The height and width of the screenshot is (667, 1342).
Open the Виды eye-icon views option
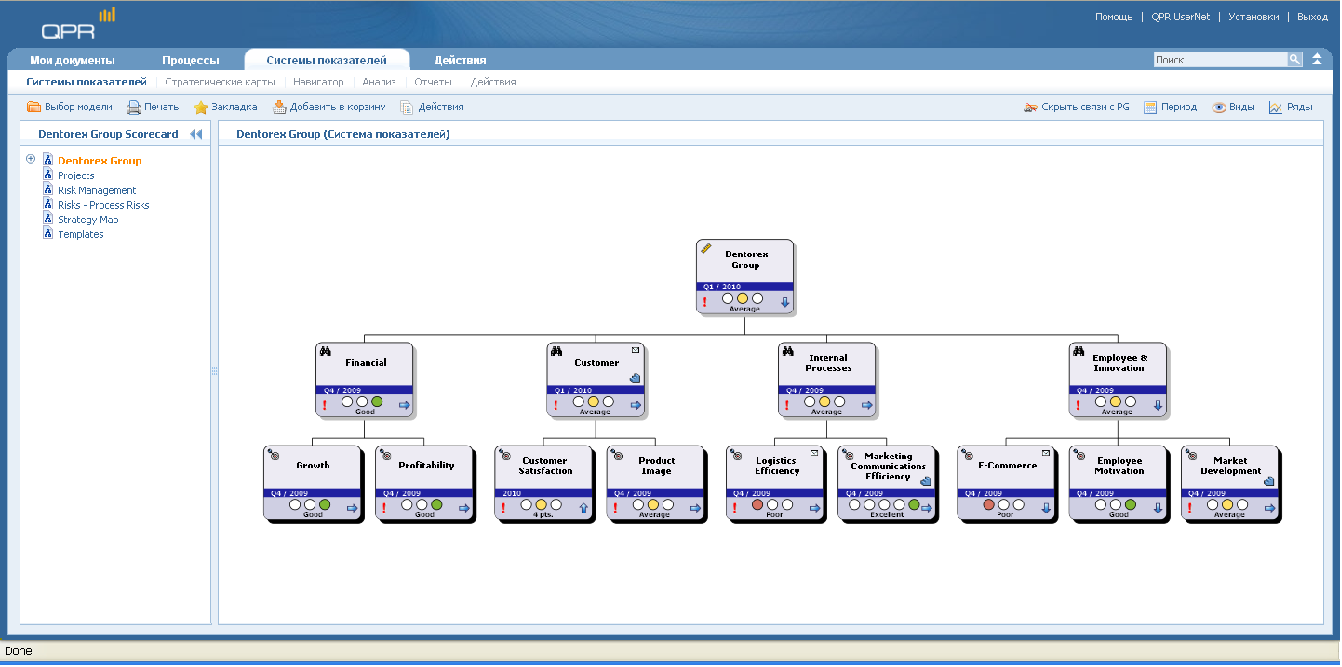[x=1233, y=107]
